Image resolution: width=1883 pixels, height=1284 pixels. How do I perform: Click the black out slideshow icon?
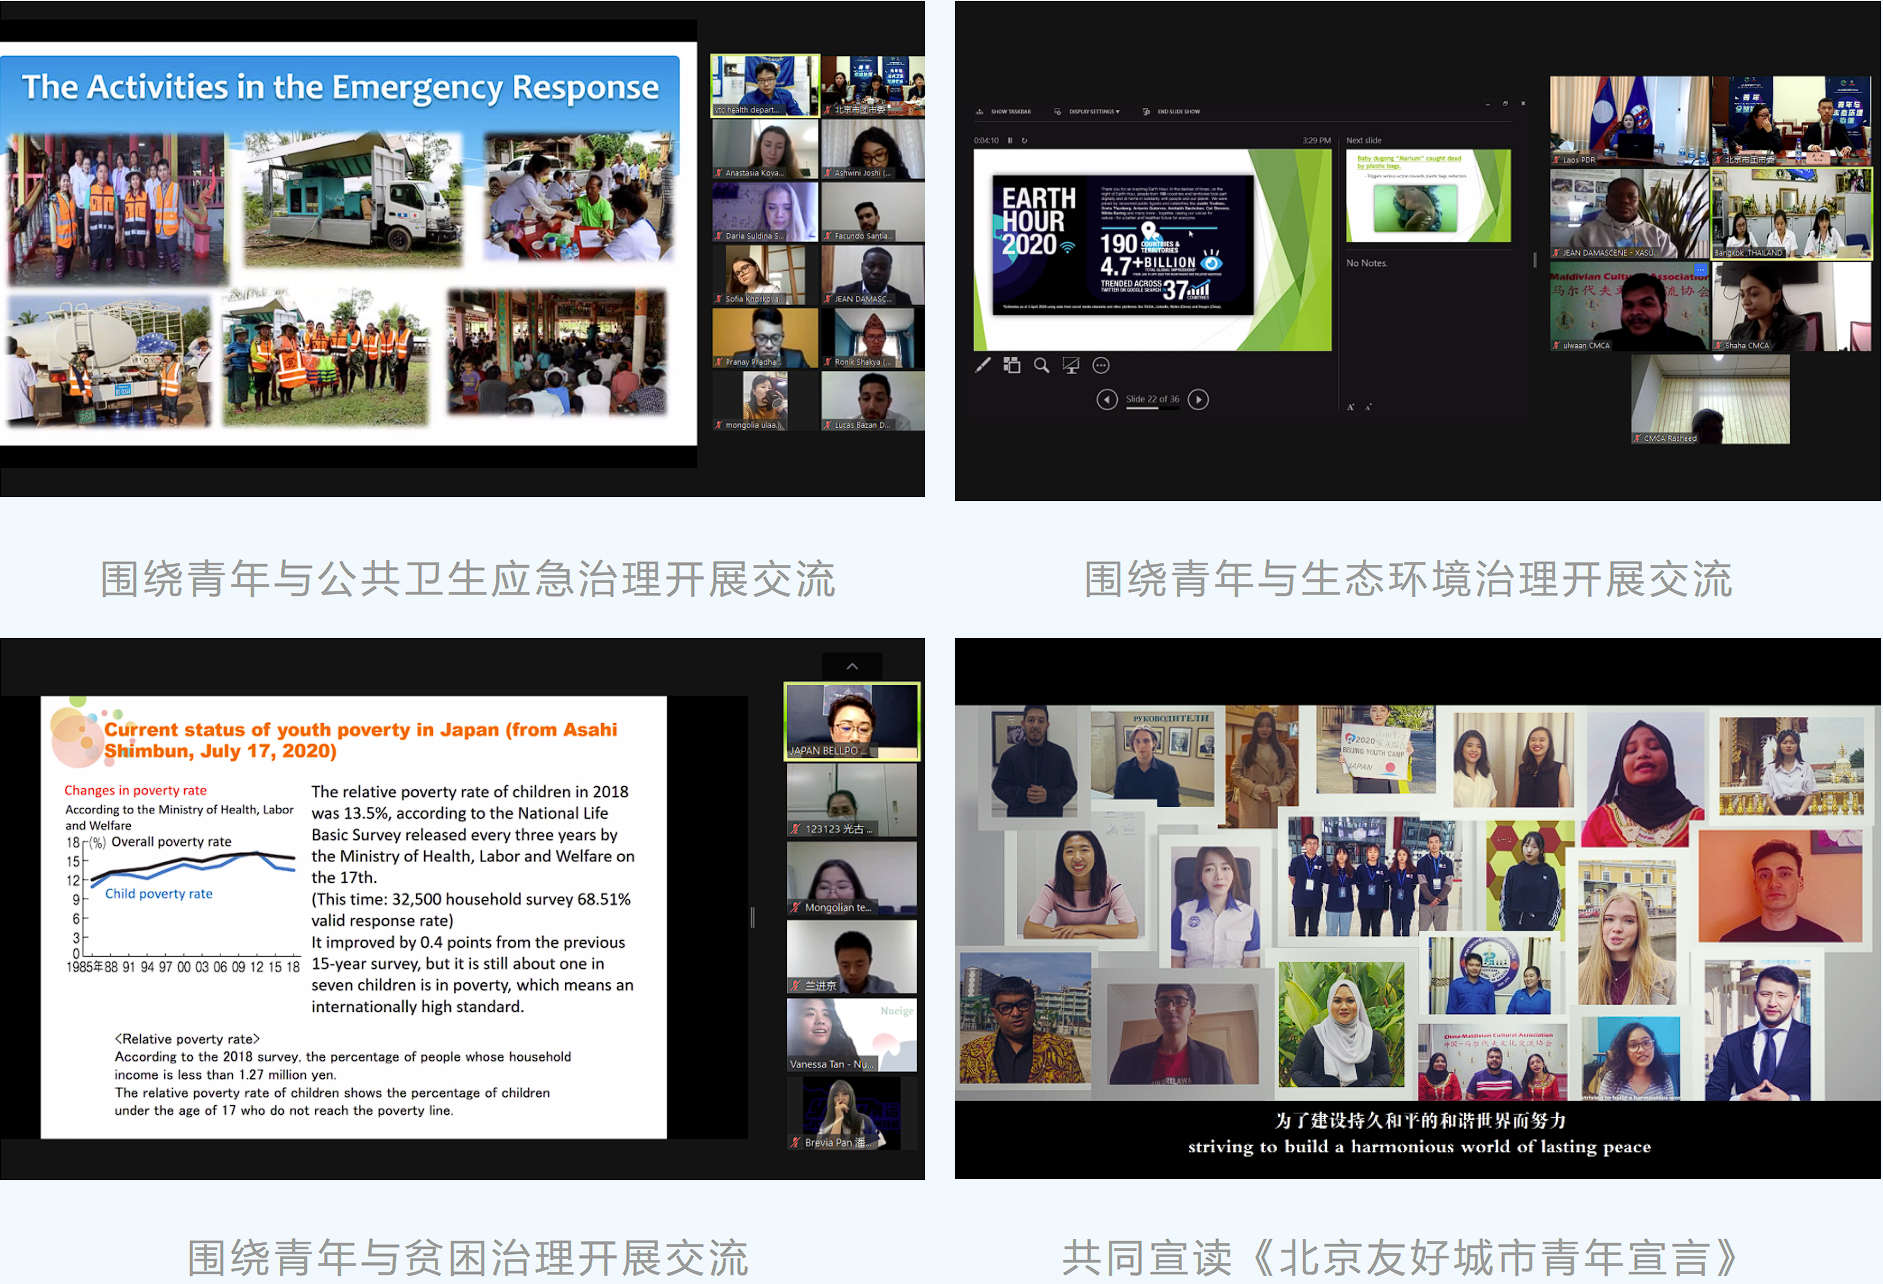tap(1071, 366)
